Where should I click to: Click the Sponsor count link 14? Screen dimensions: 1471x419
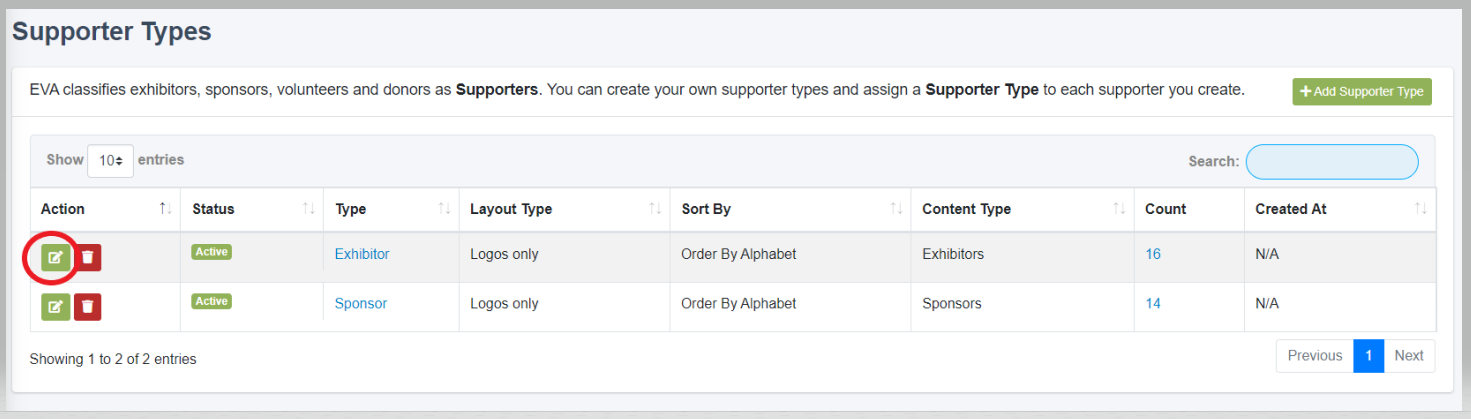coord(1153,303)
